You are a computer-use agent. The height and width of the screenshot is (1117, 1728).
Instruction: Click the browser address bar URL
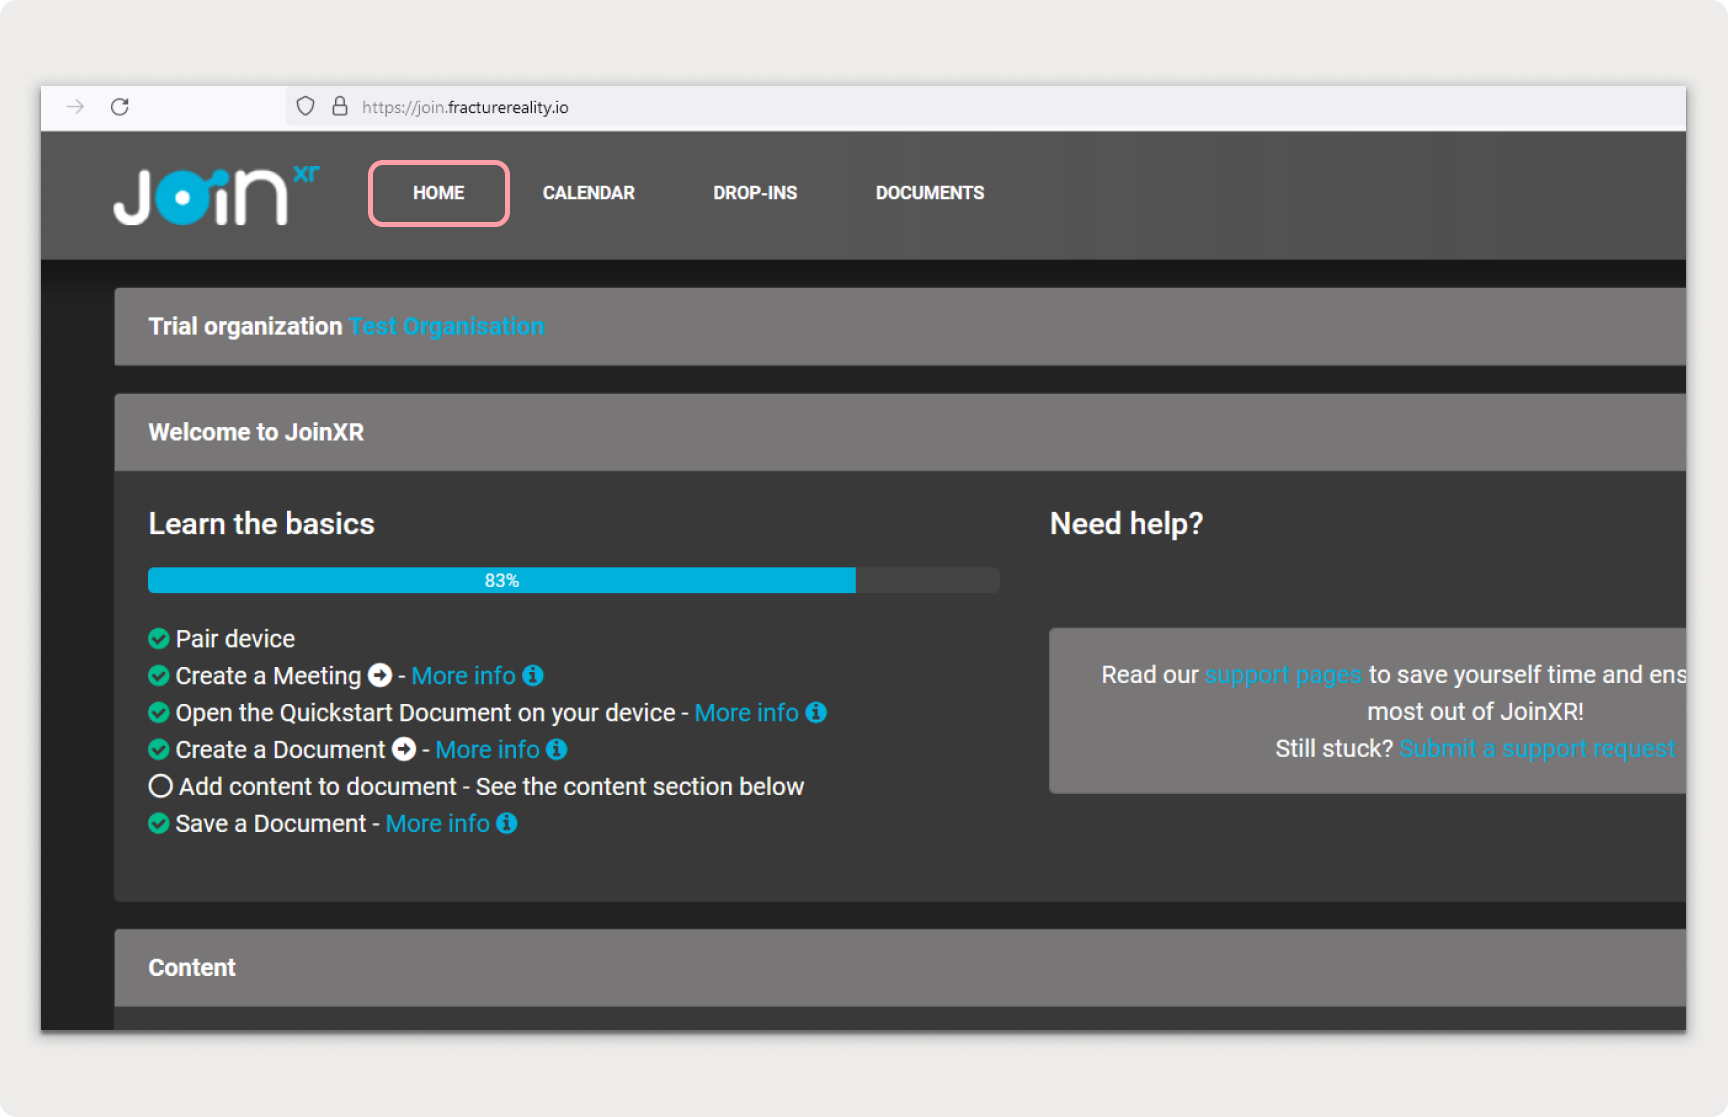[x=465, y=107]
